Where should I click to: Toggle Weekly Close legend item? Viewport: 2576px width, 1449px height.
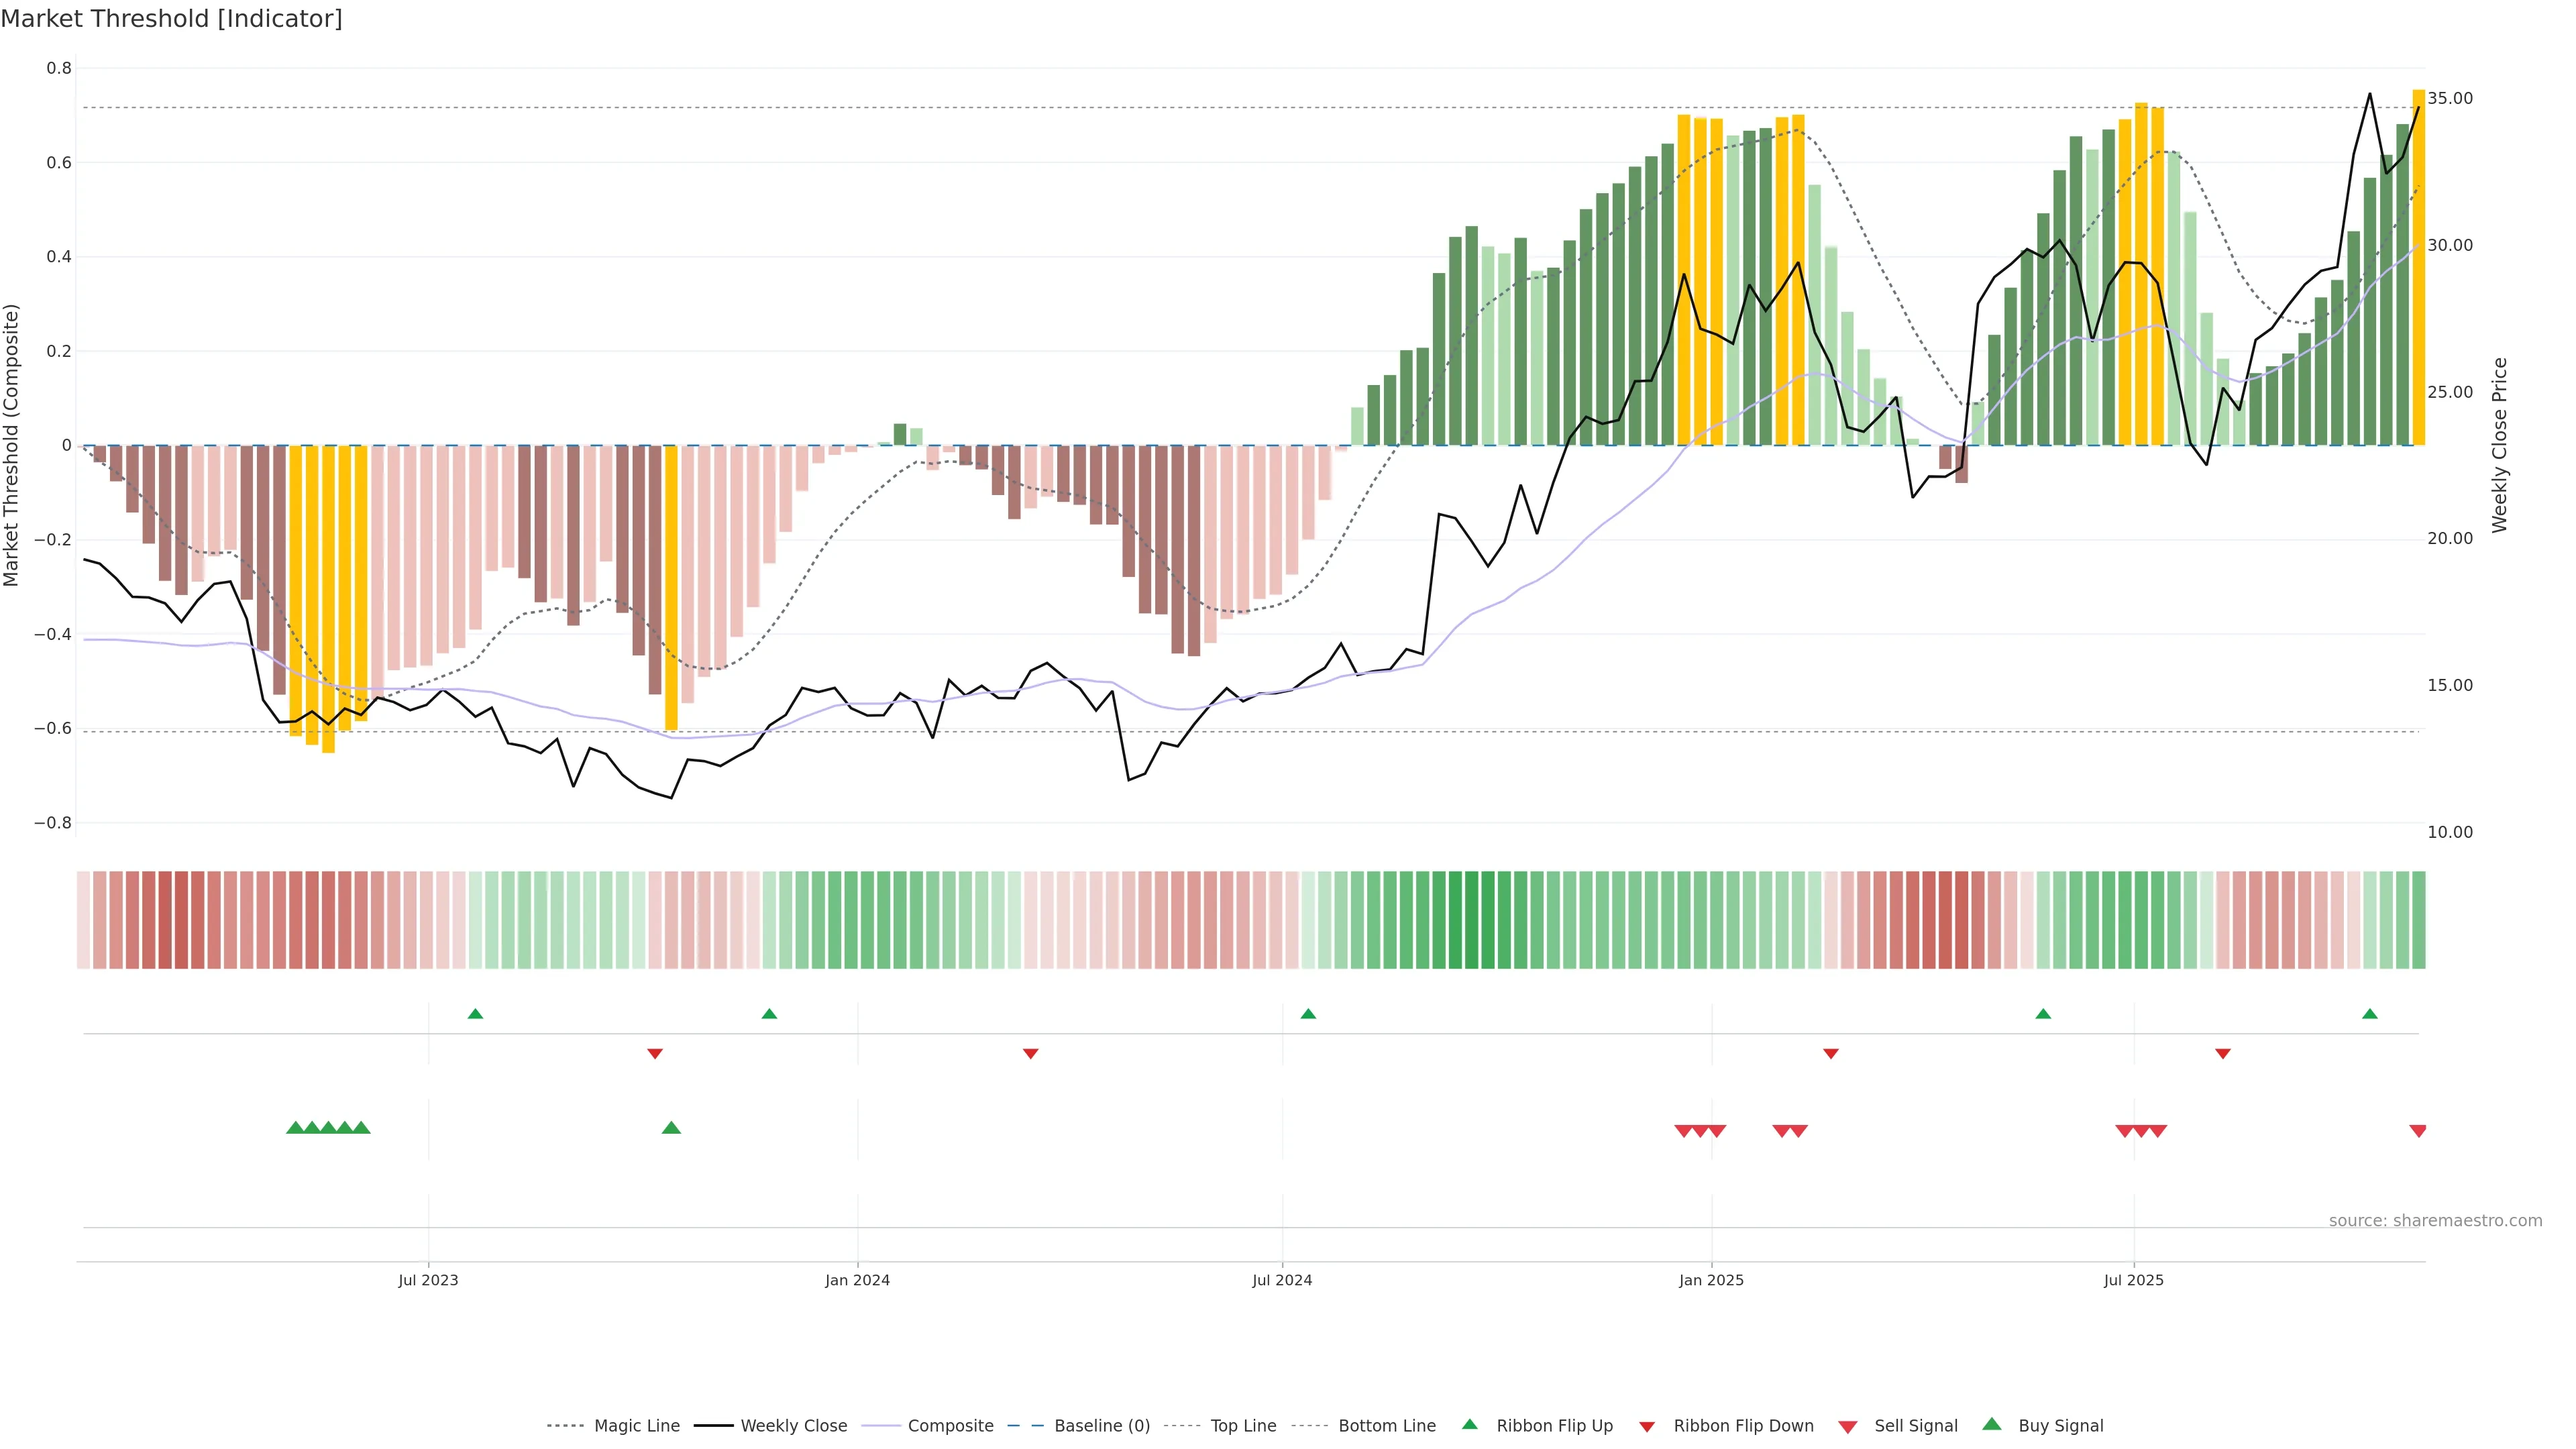coord(793,1426)
